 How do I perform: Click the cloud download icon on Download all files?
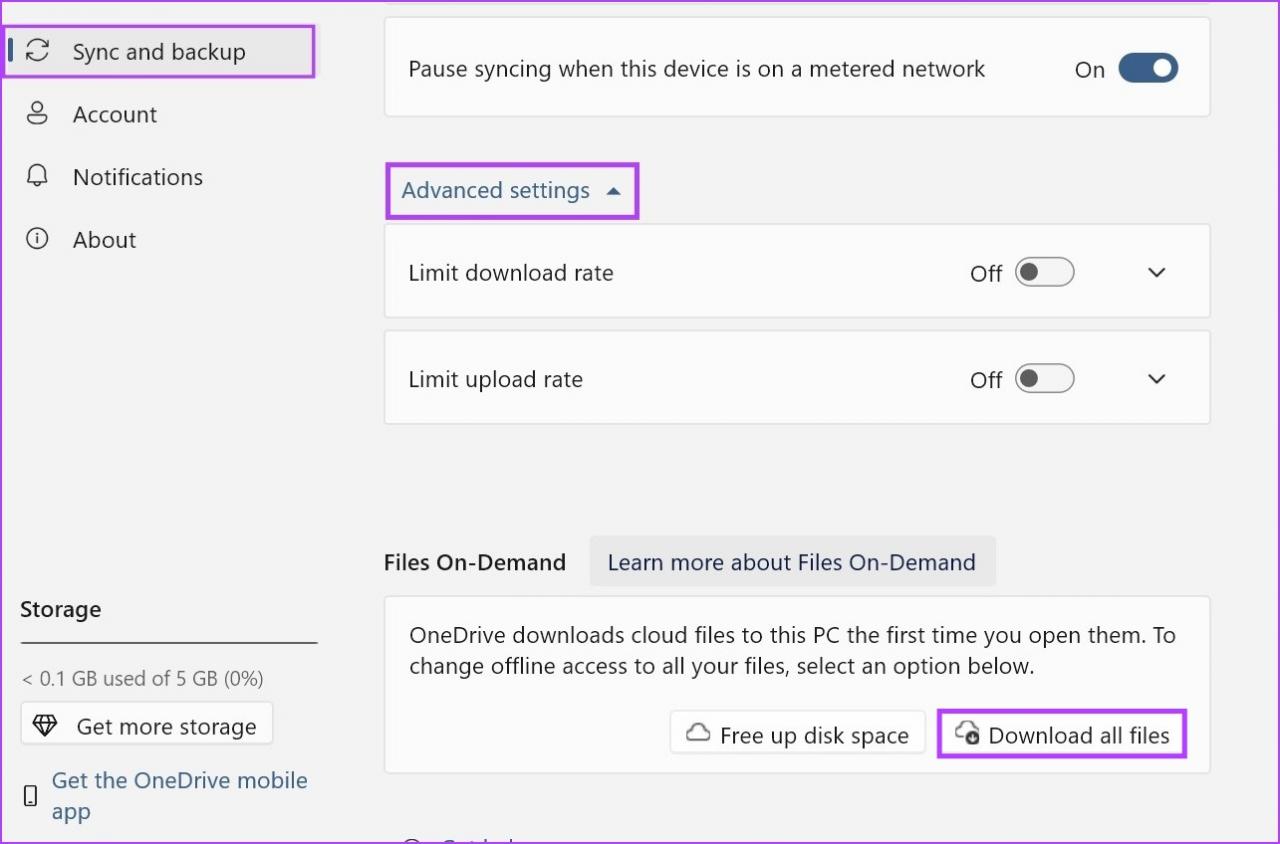pyautogui.click(x=967, y=733)
